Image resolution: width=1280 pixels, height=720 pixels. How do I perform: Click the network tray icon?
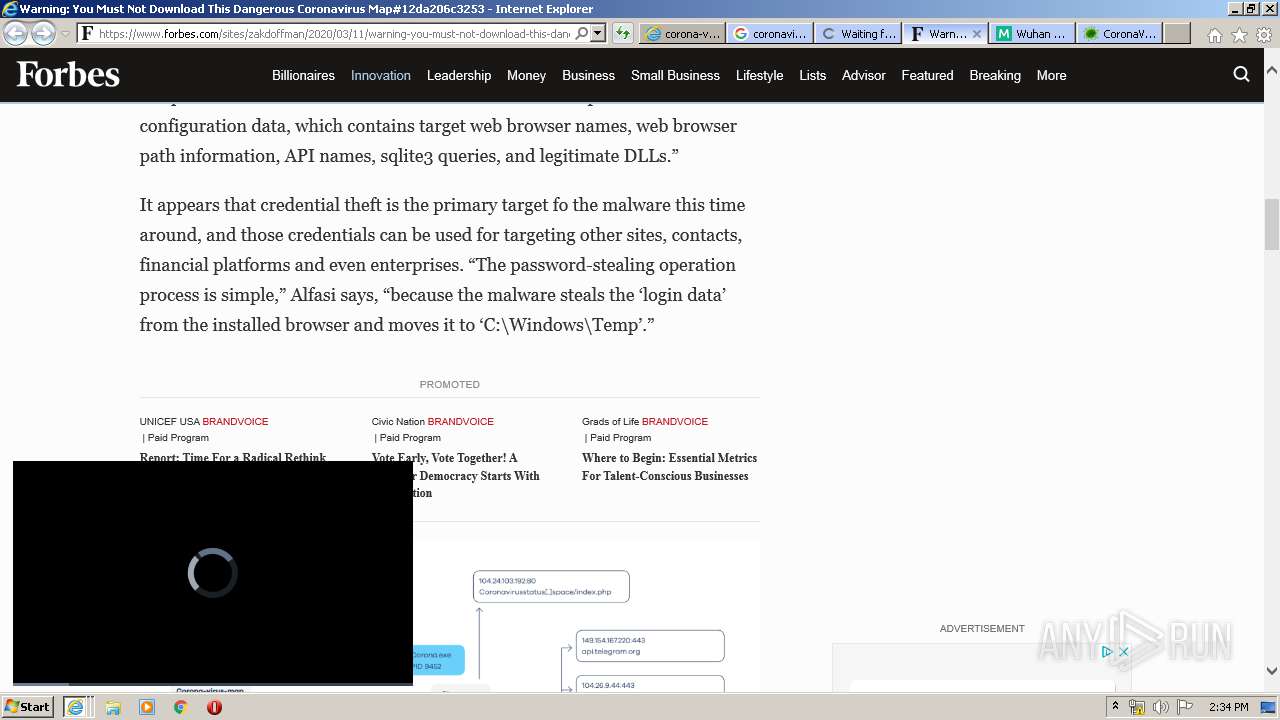point(1137,707)
